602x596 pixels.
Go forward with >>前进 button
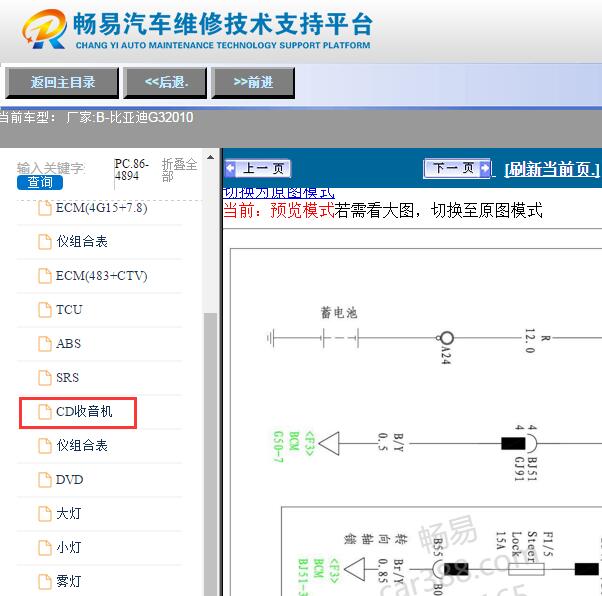tap(253, 83)
